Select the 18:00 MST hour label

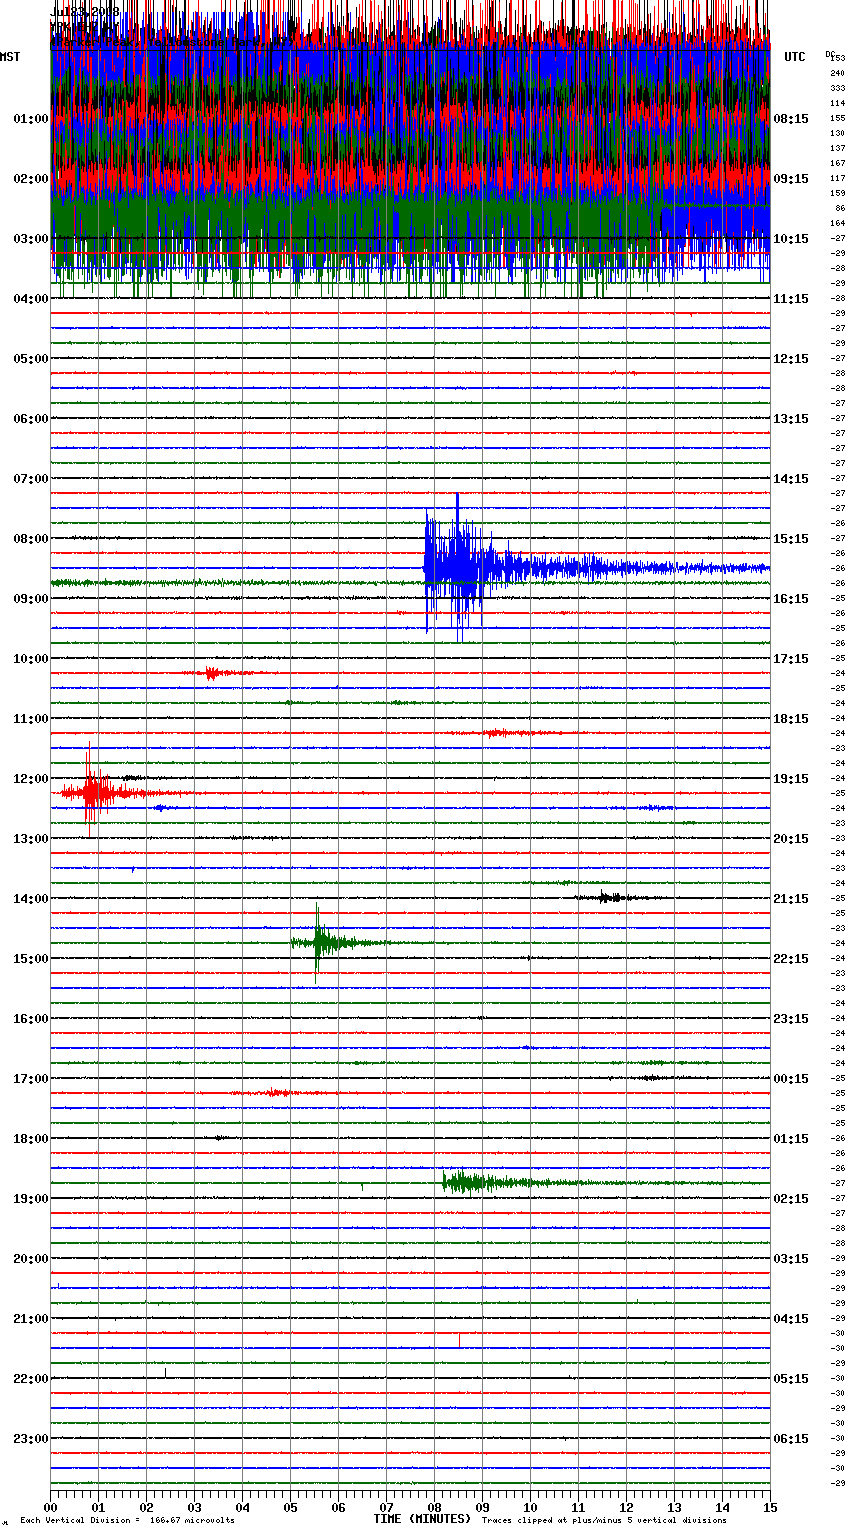tap(31, 1139)
